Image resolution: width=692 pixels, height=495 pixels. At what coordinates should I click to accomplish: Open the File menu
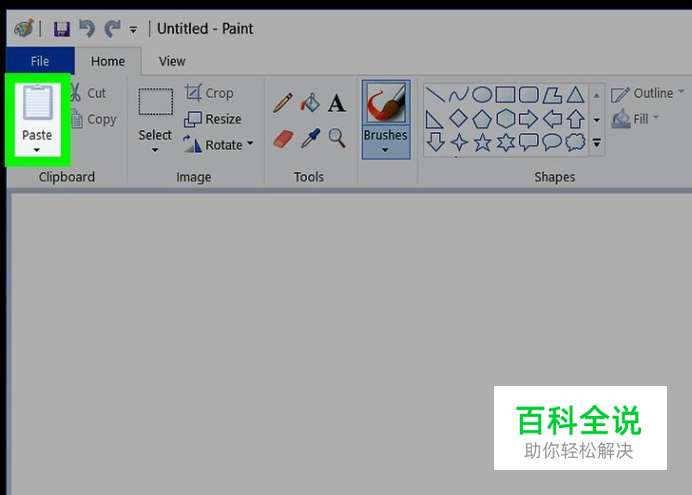40,61
